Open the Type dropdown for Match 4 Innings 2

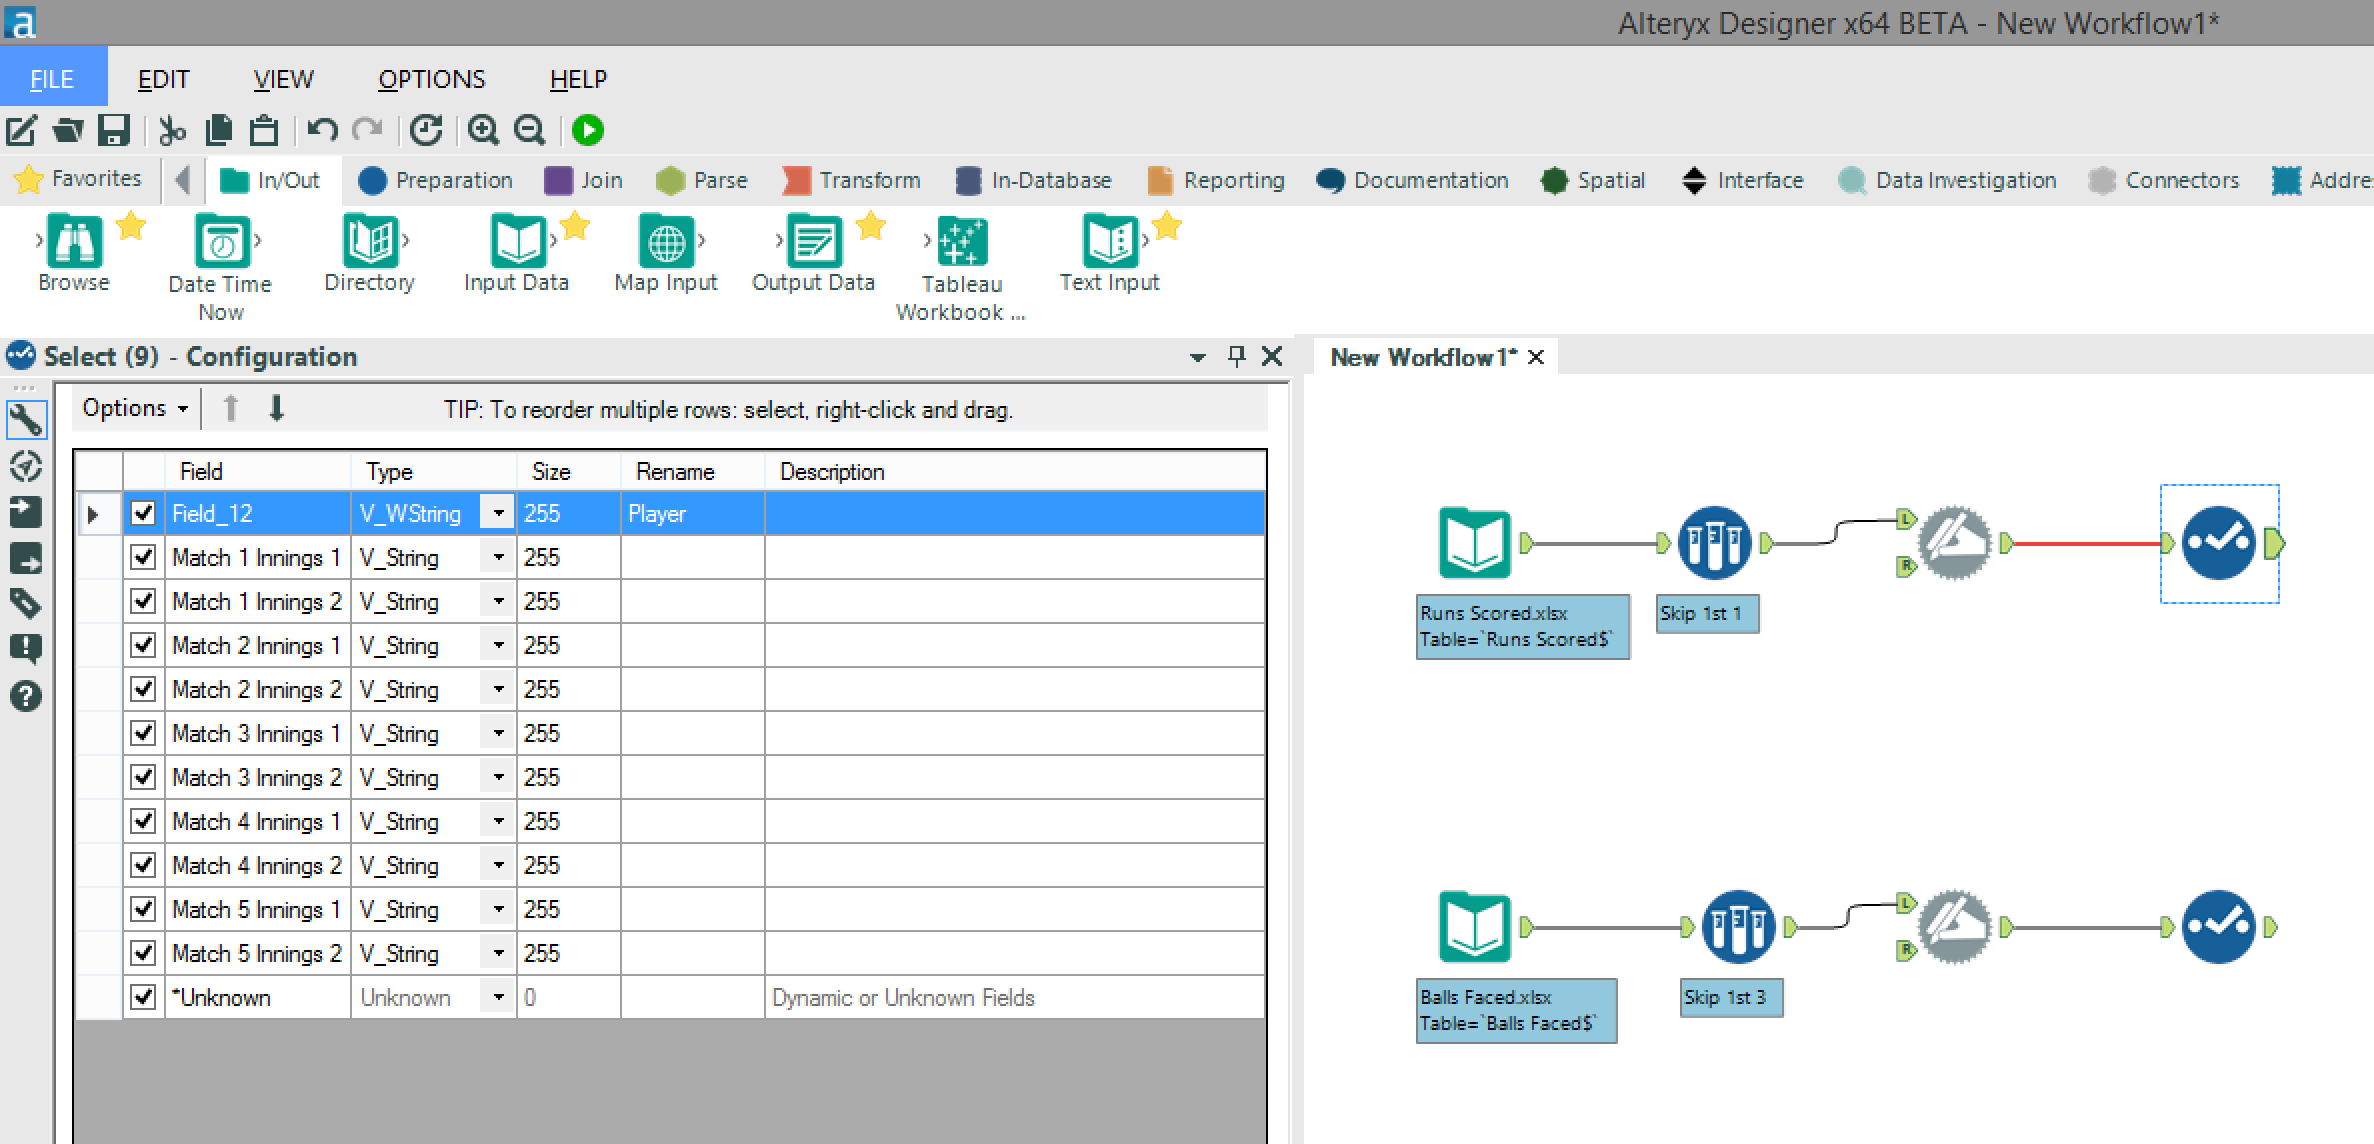click(x=498, y=865)
